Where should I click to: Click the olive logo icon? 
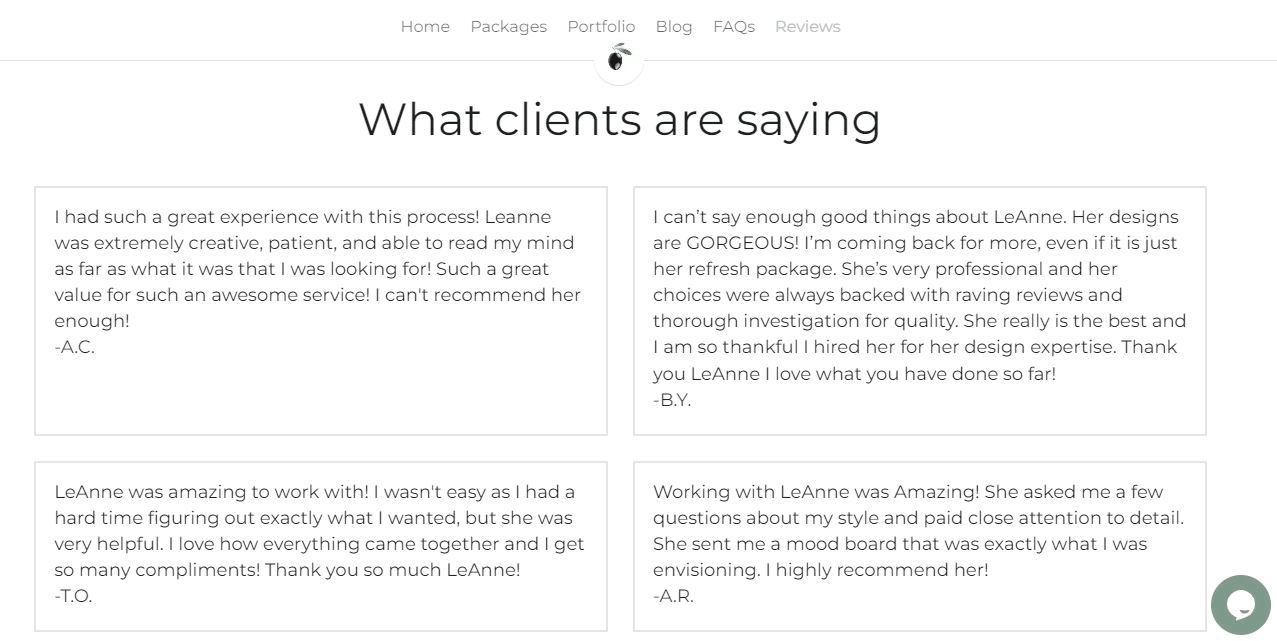619,59
